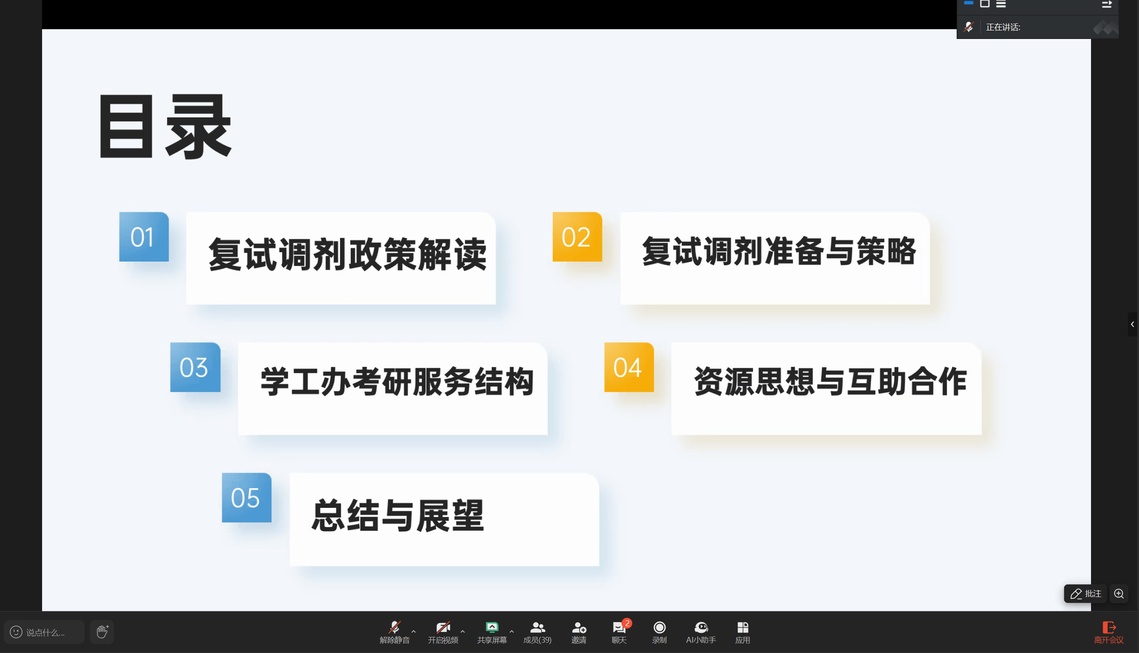Click the blue 03 number badge
Screen dimensions: 1139x653
(195, 368)
